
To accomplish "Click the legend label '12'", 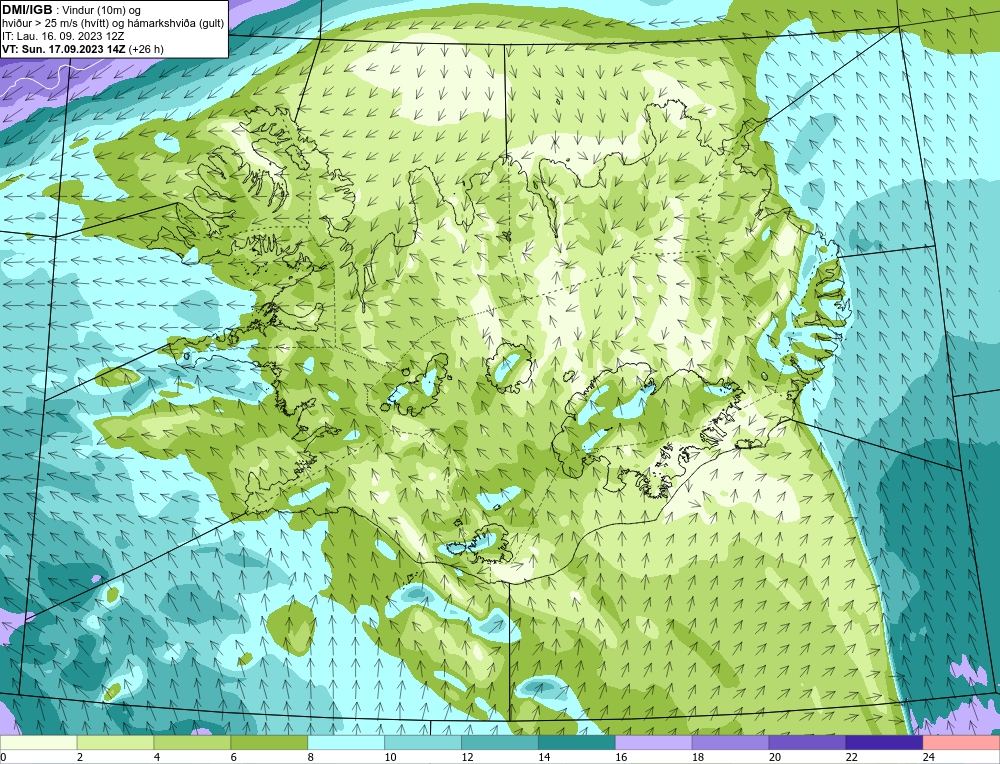I will (x=467, y=757).
